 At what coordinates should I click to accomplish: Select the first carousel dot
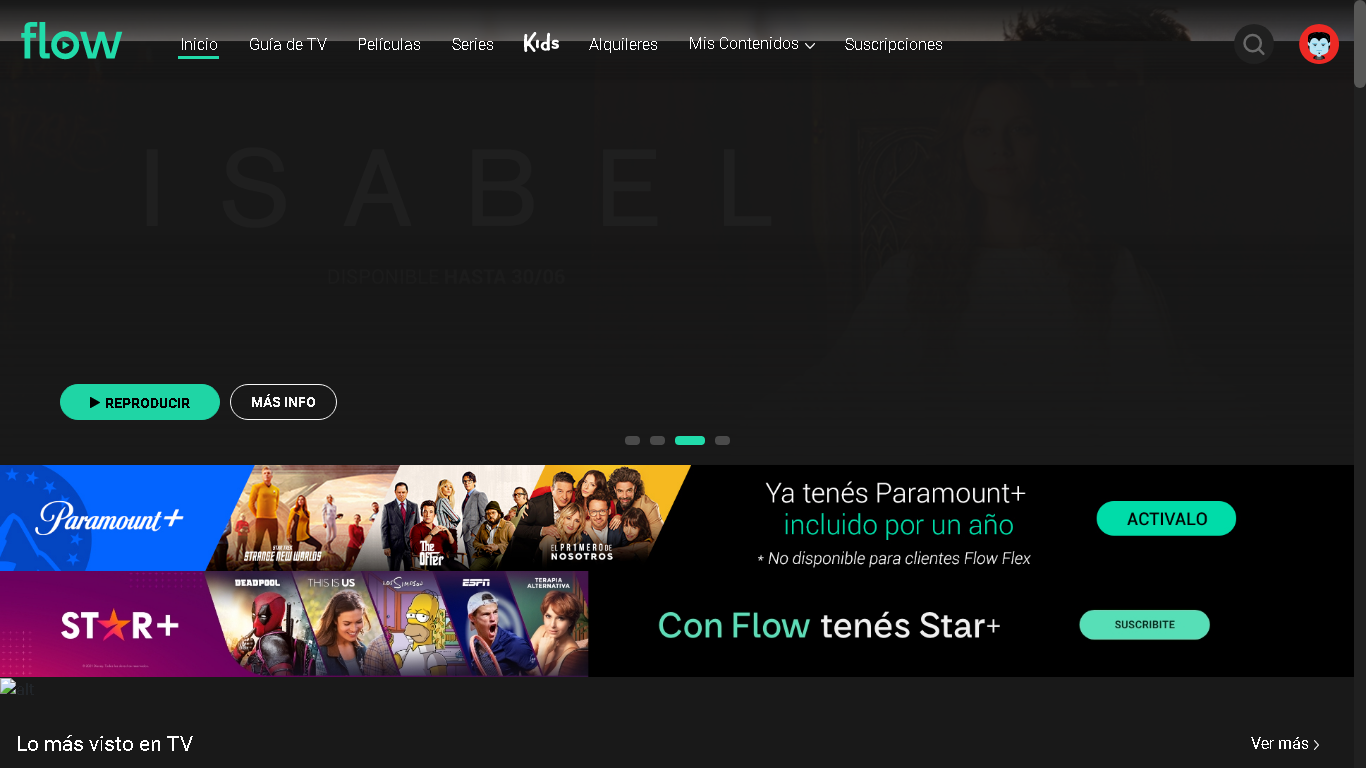pyautogui.click(x=632, y=440)
